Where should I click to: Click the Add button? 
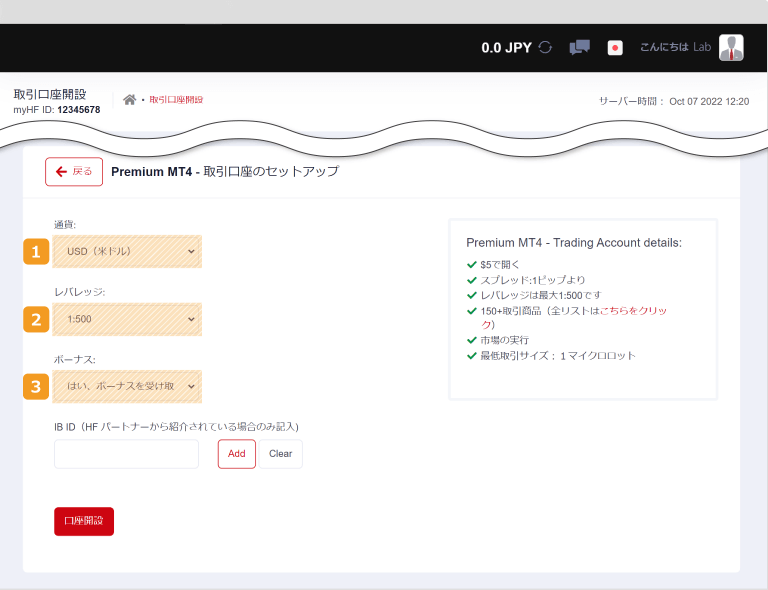pos(237,454)
